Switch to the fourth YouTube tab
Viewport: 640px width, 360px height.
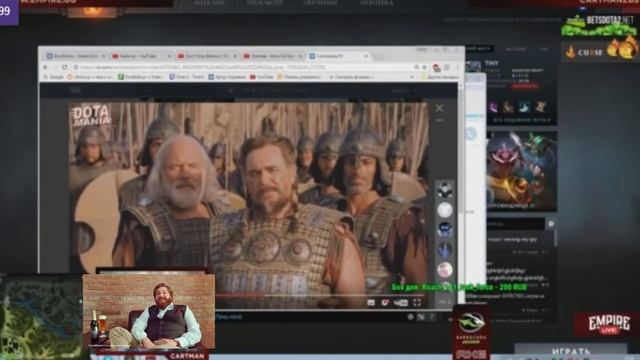[273, 56]
